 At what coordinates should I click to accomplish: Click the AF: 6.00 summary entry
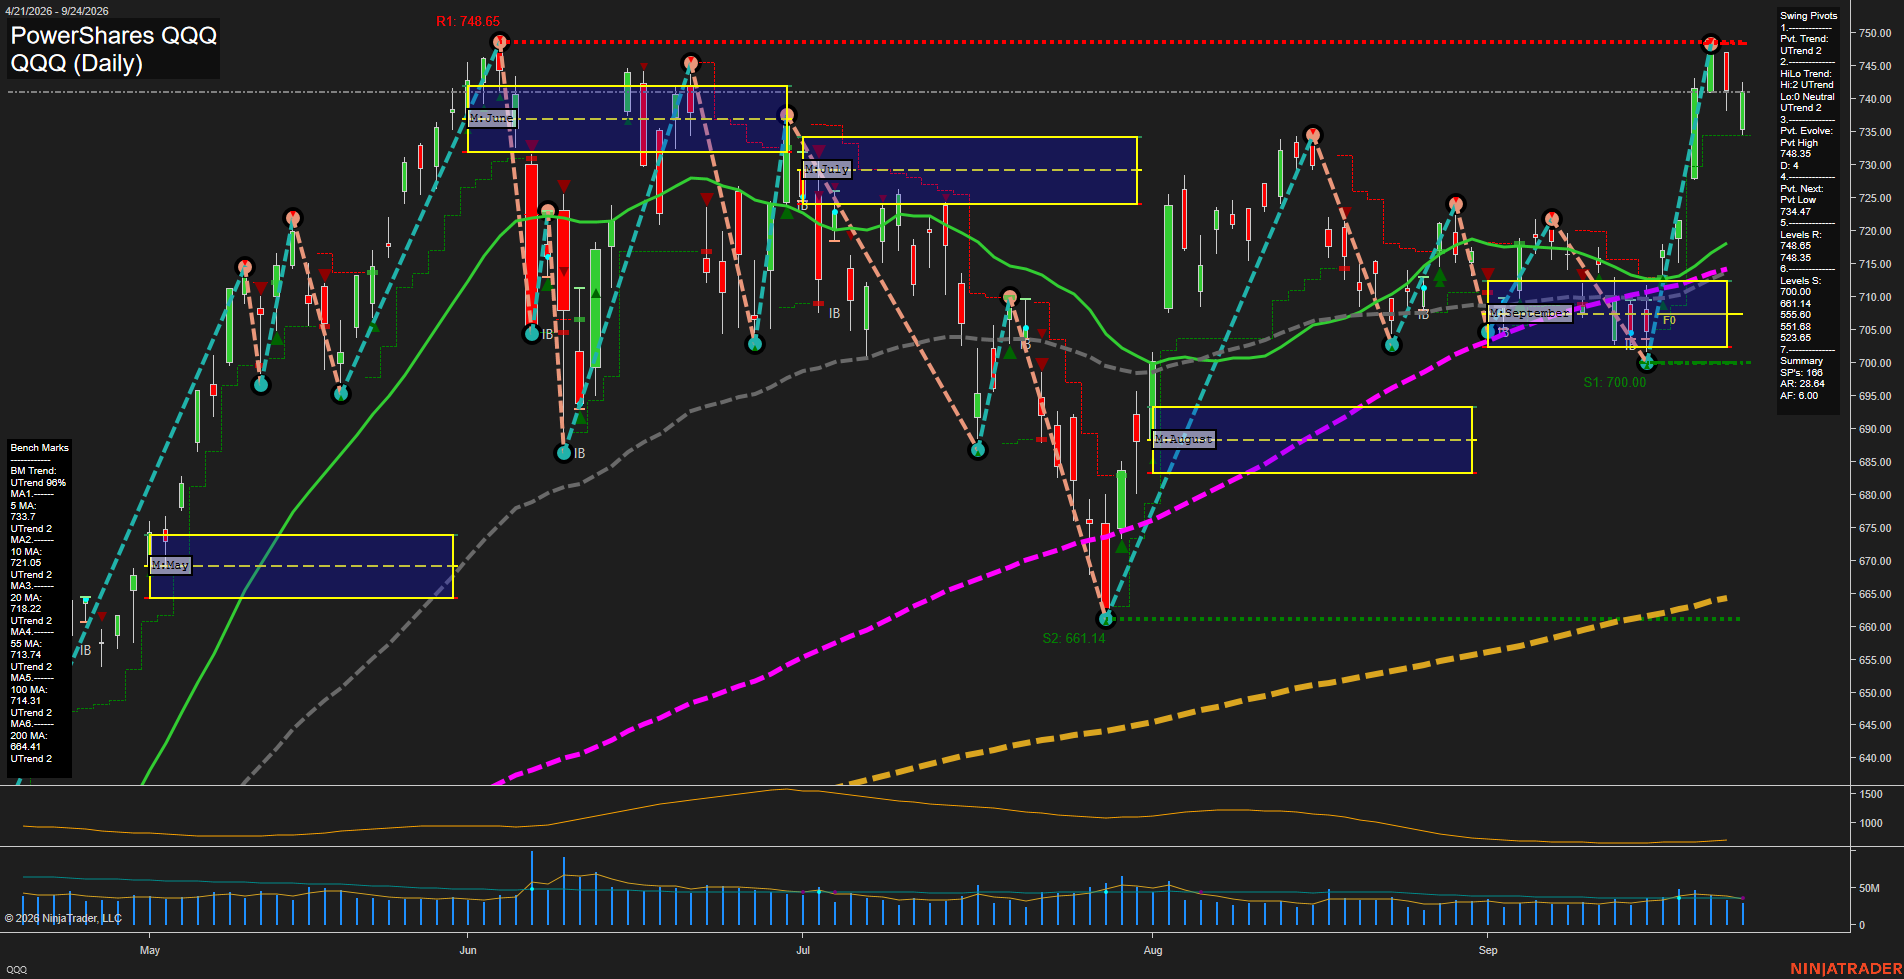point(1799,396)
